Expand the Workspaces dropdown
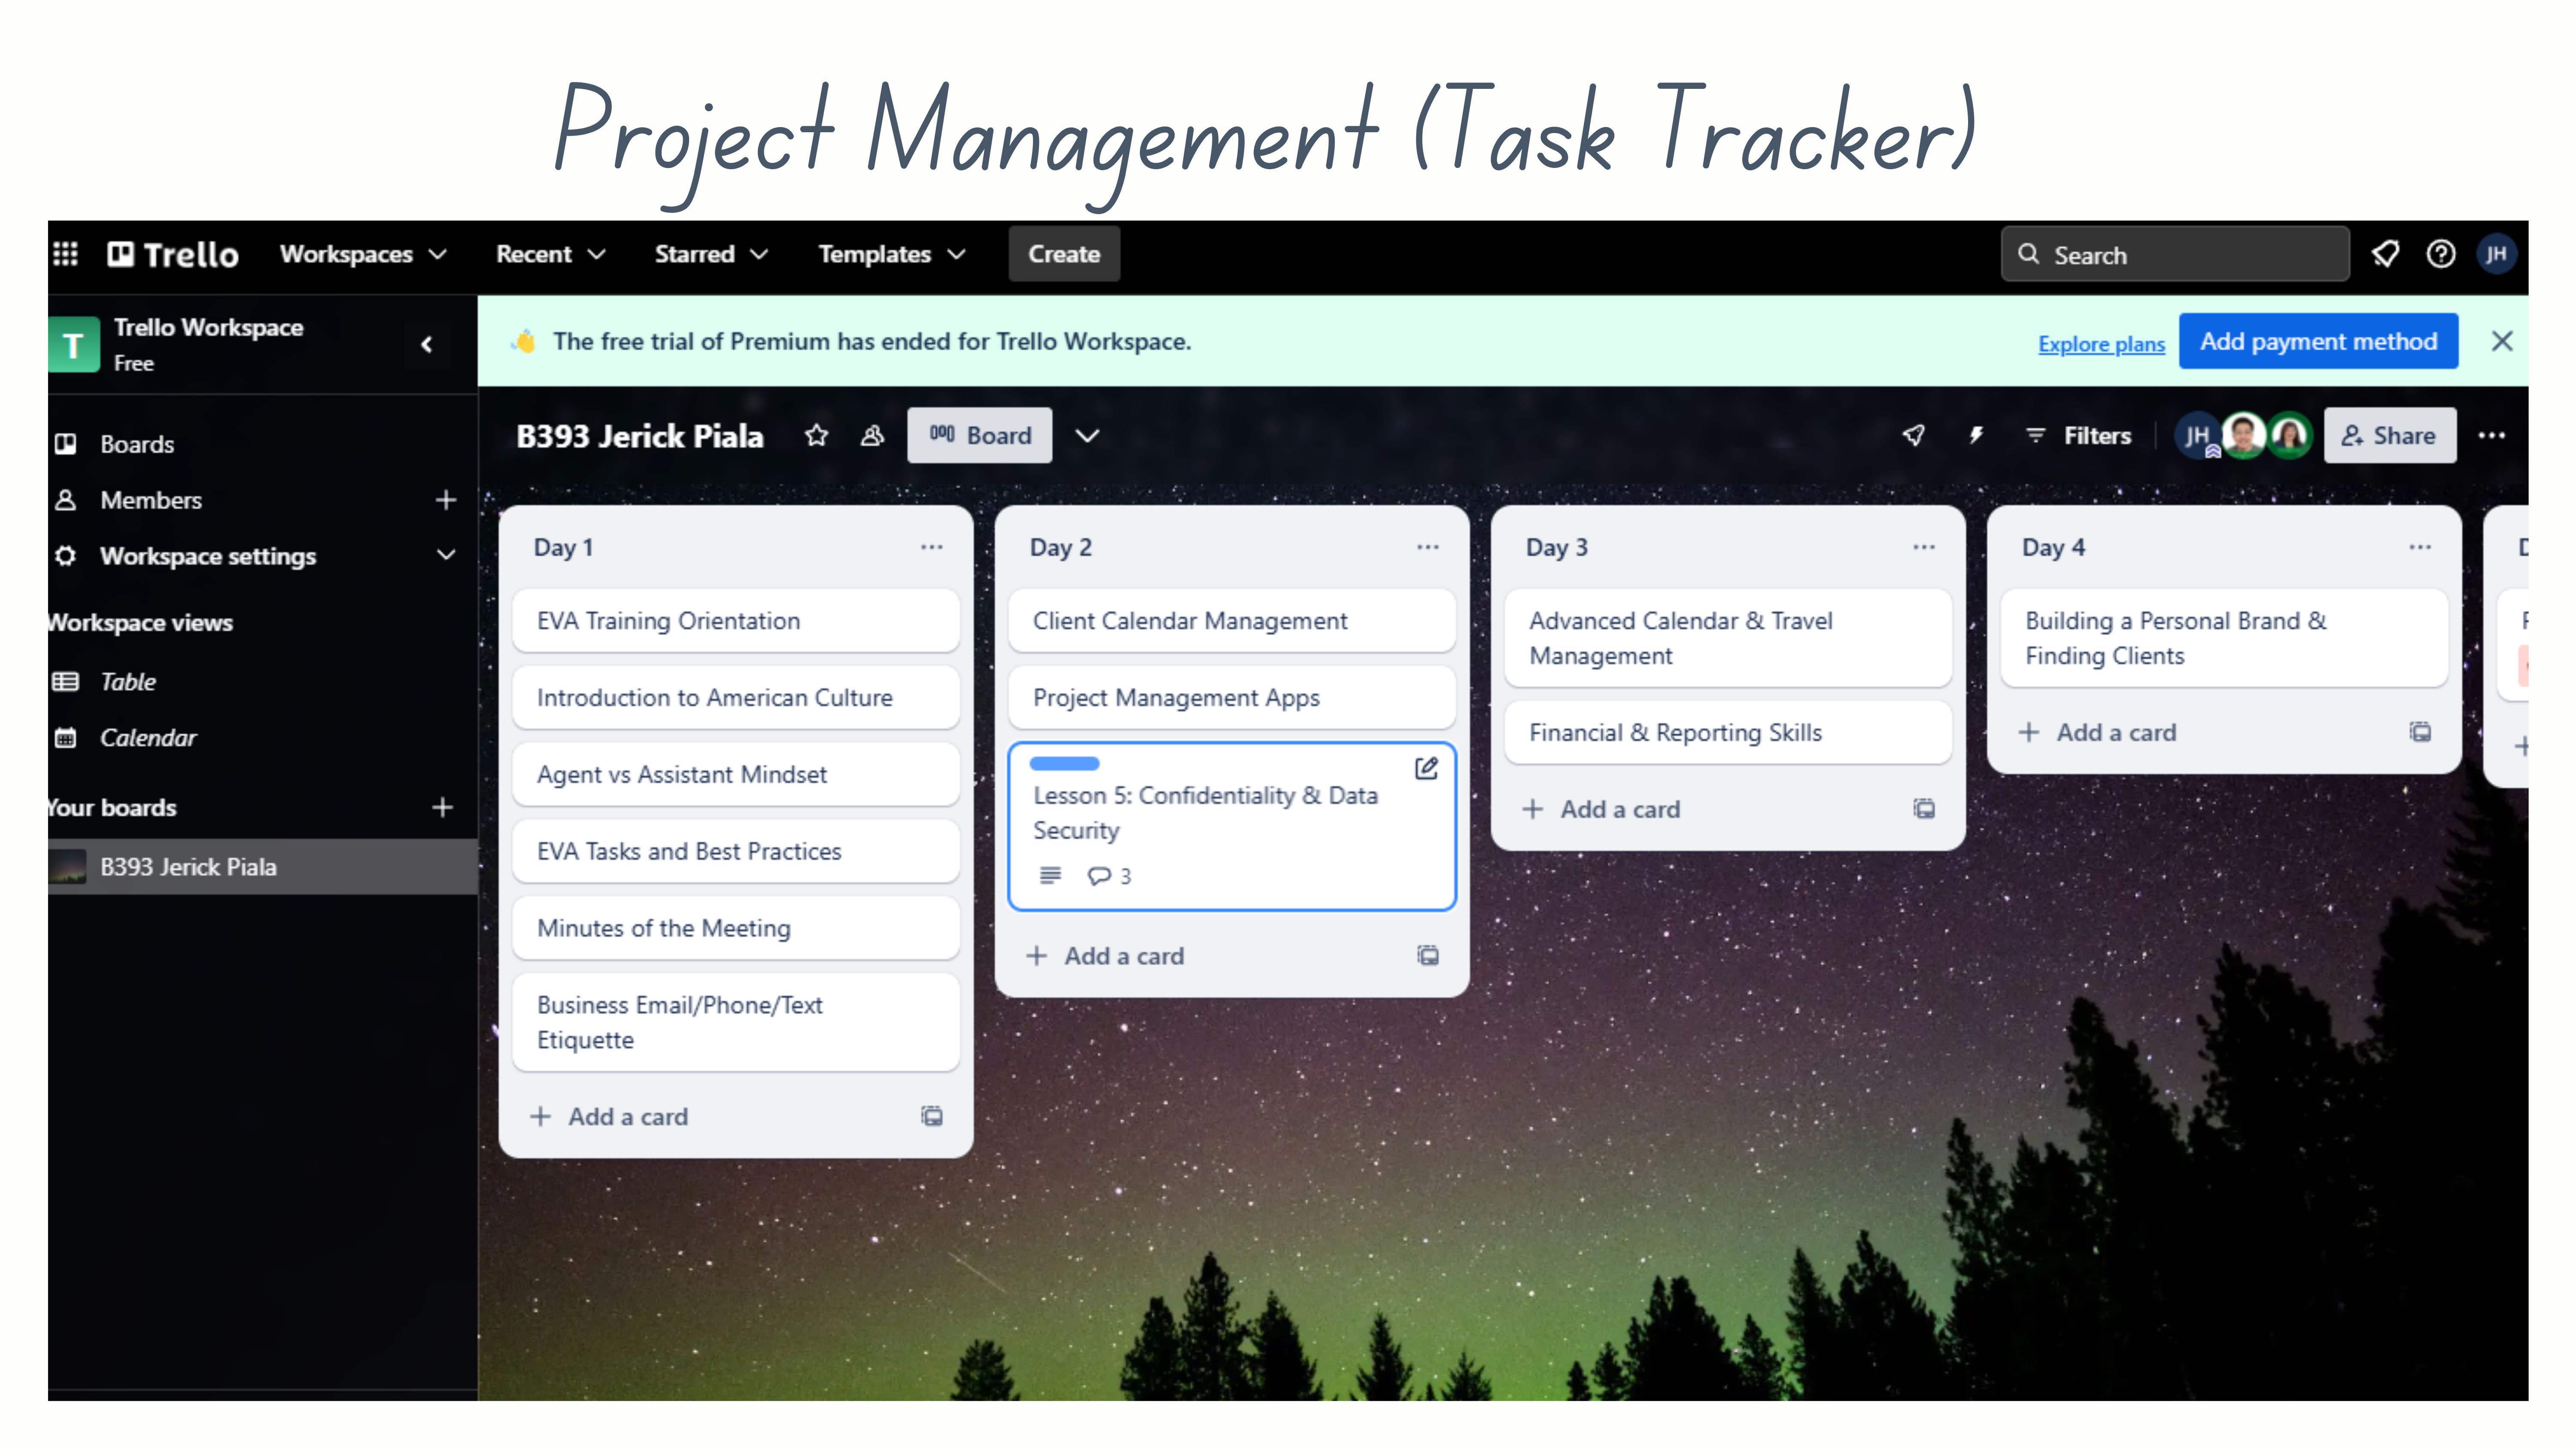The width and height of the screenshot is (2576, 1449). [x=363, y=254]
